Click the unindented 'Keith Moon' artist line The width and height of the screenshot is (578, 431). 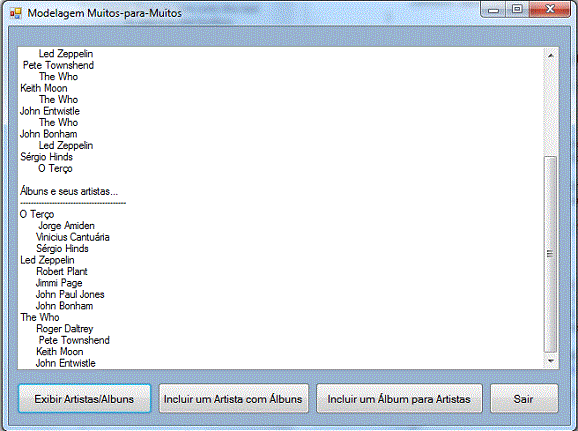[44, 88]
